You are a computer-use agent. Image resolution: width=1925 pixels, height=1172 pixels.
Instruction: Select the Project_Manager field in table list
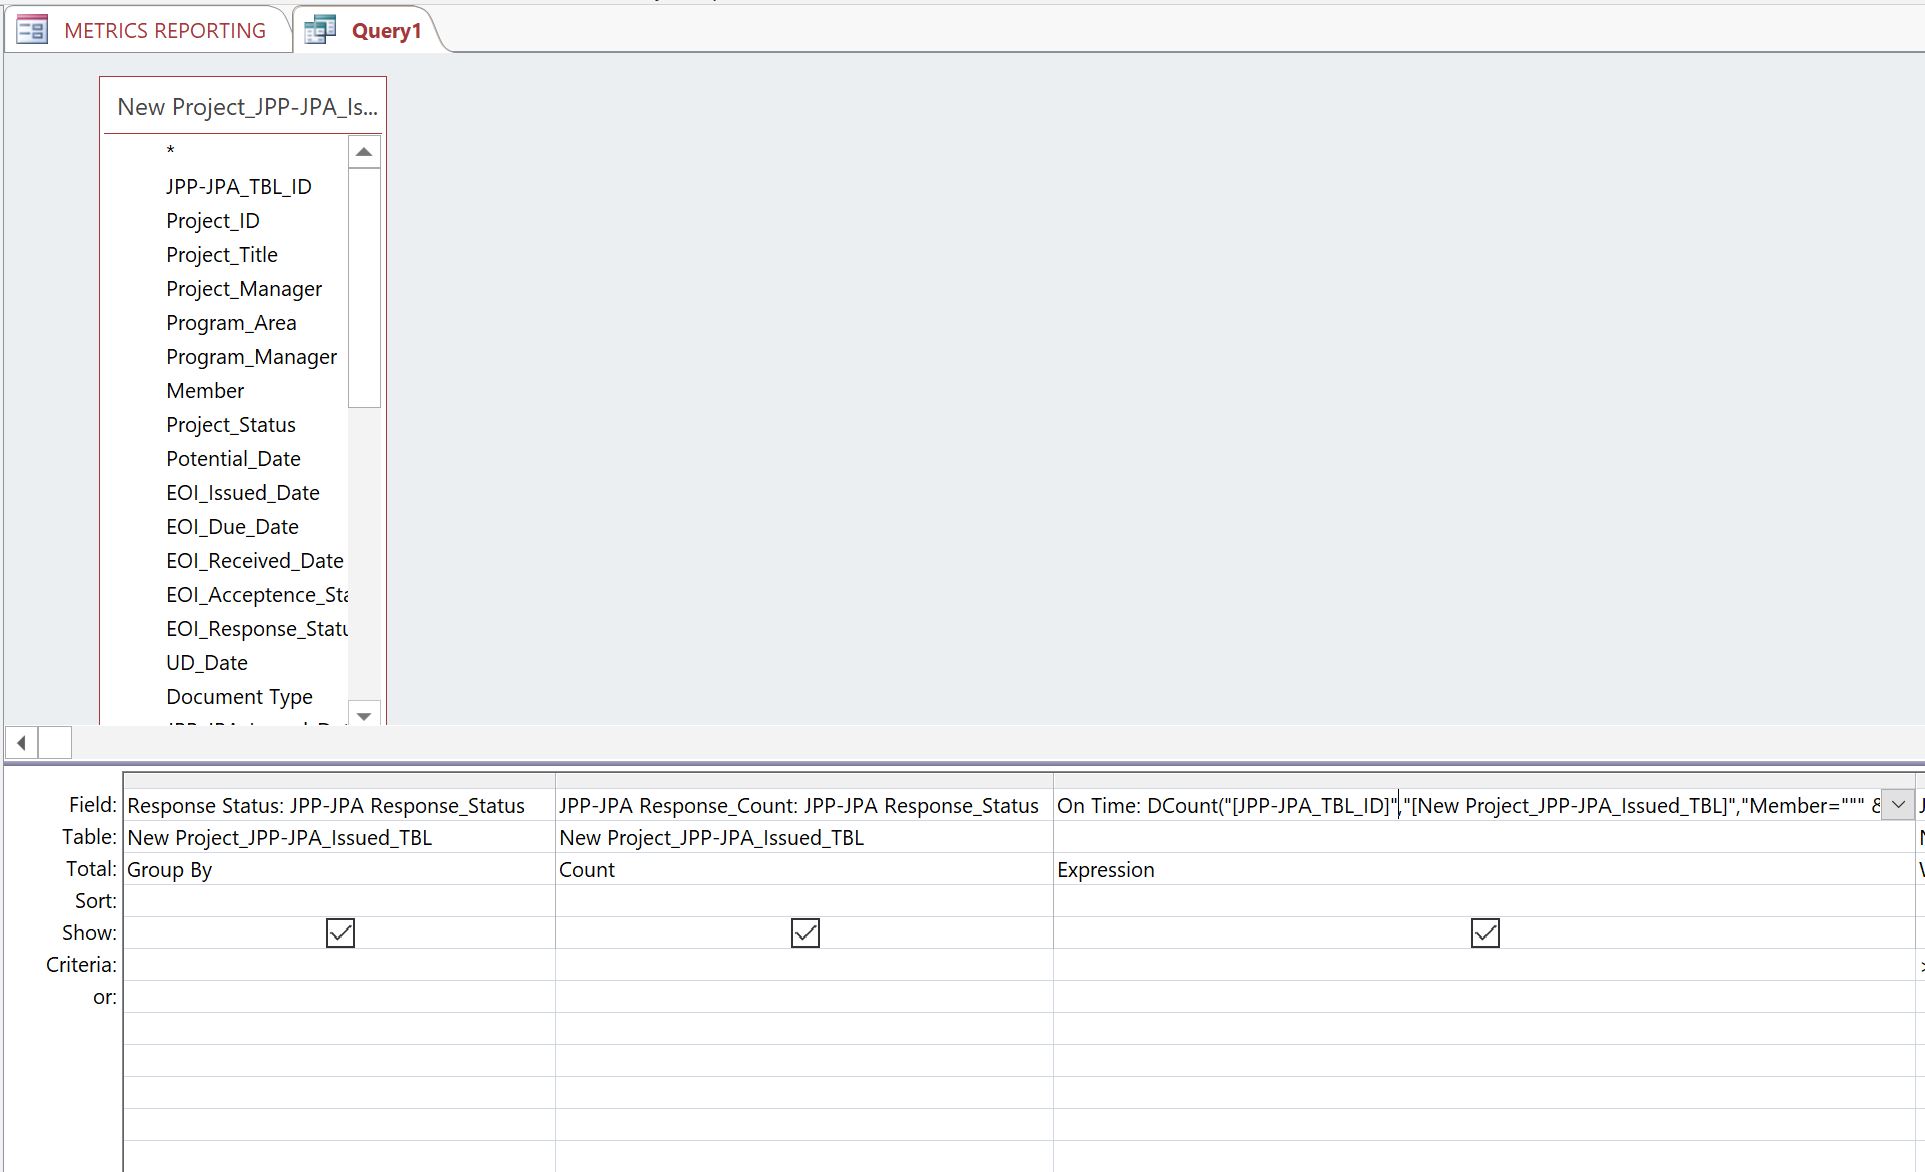[244, 289]
